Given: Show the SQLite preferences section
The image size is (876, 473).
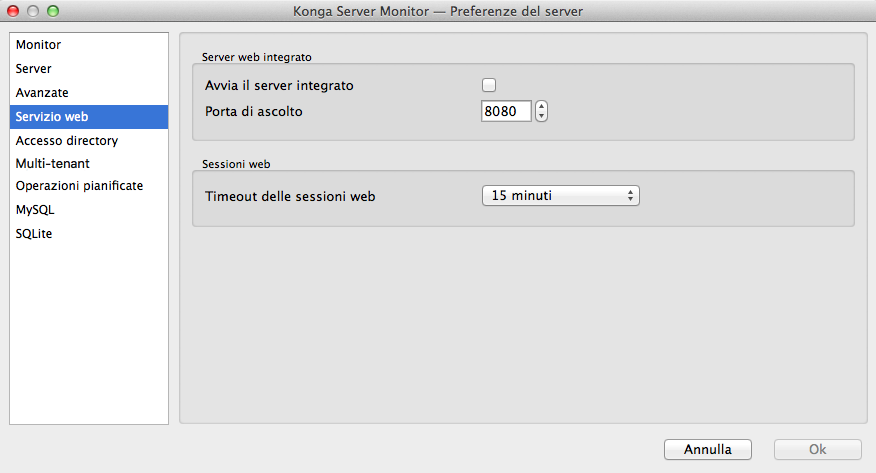Looking at the screenshot, I should pos(34,234).
